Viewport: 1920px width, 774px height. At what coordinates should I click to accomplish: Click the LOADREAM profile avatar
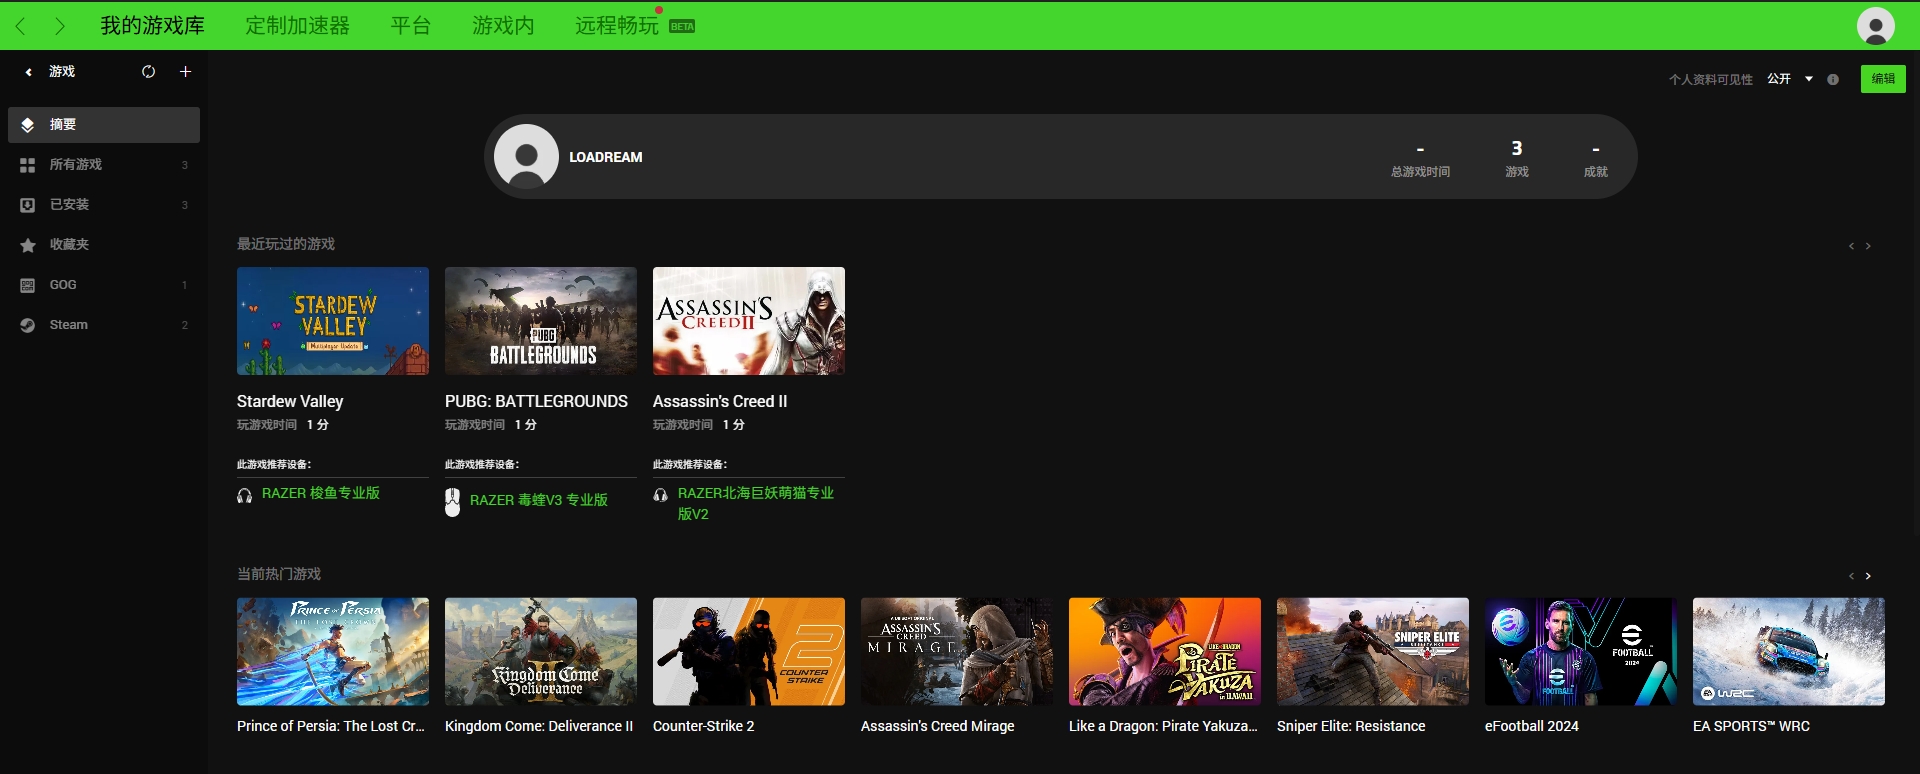pos(526,157)
